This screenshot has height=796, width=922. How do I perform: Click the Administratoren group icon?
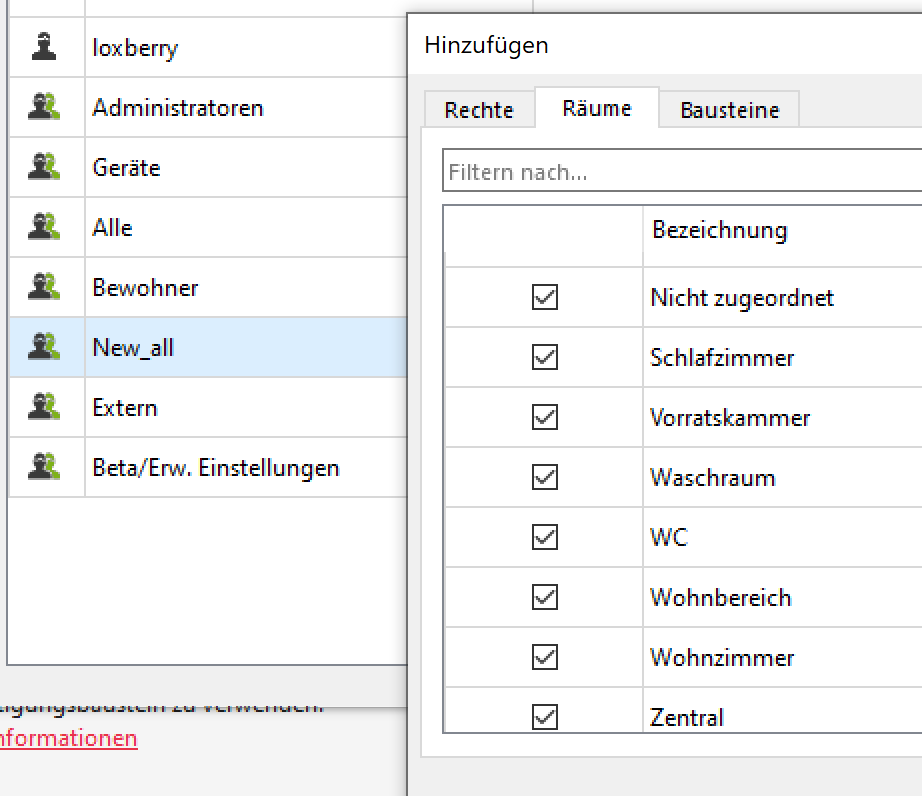coord(44,107)
